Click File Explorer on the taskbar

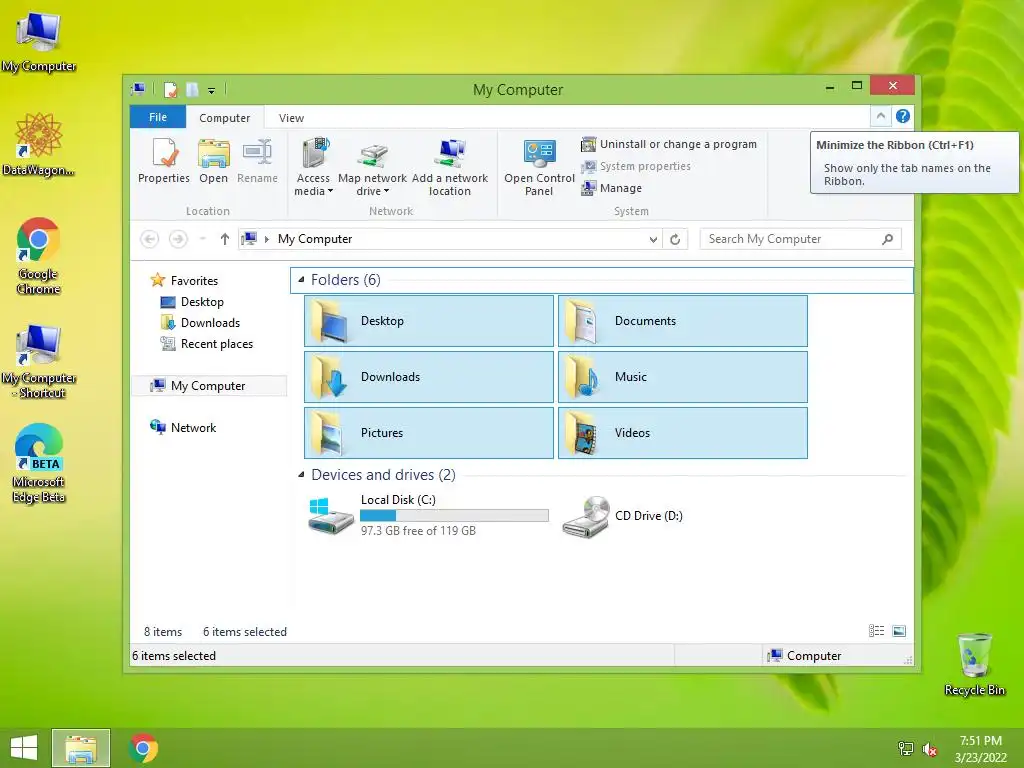click(81, 748)
